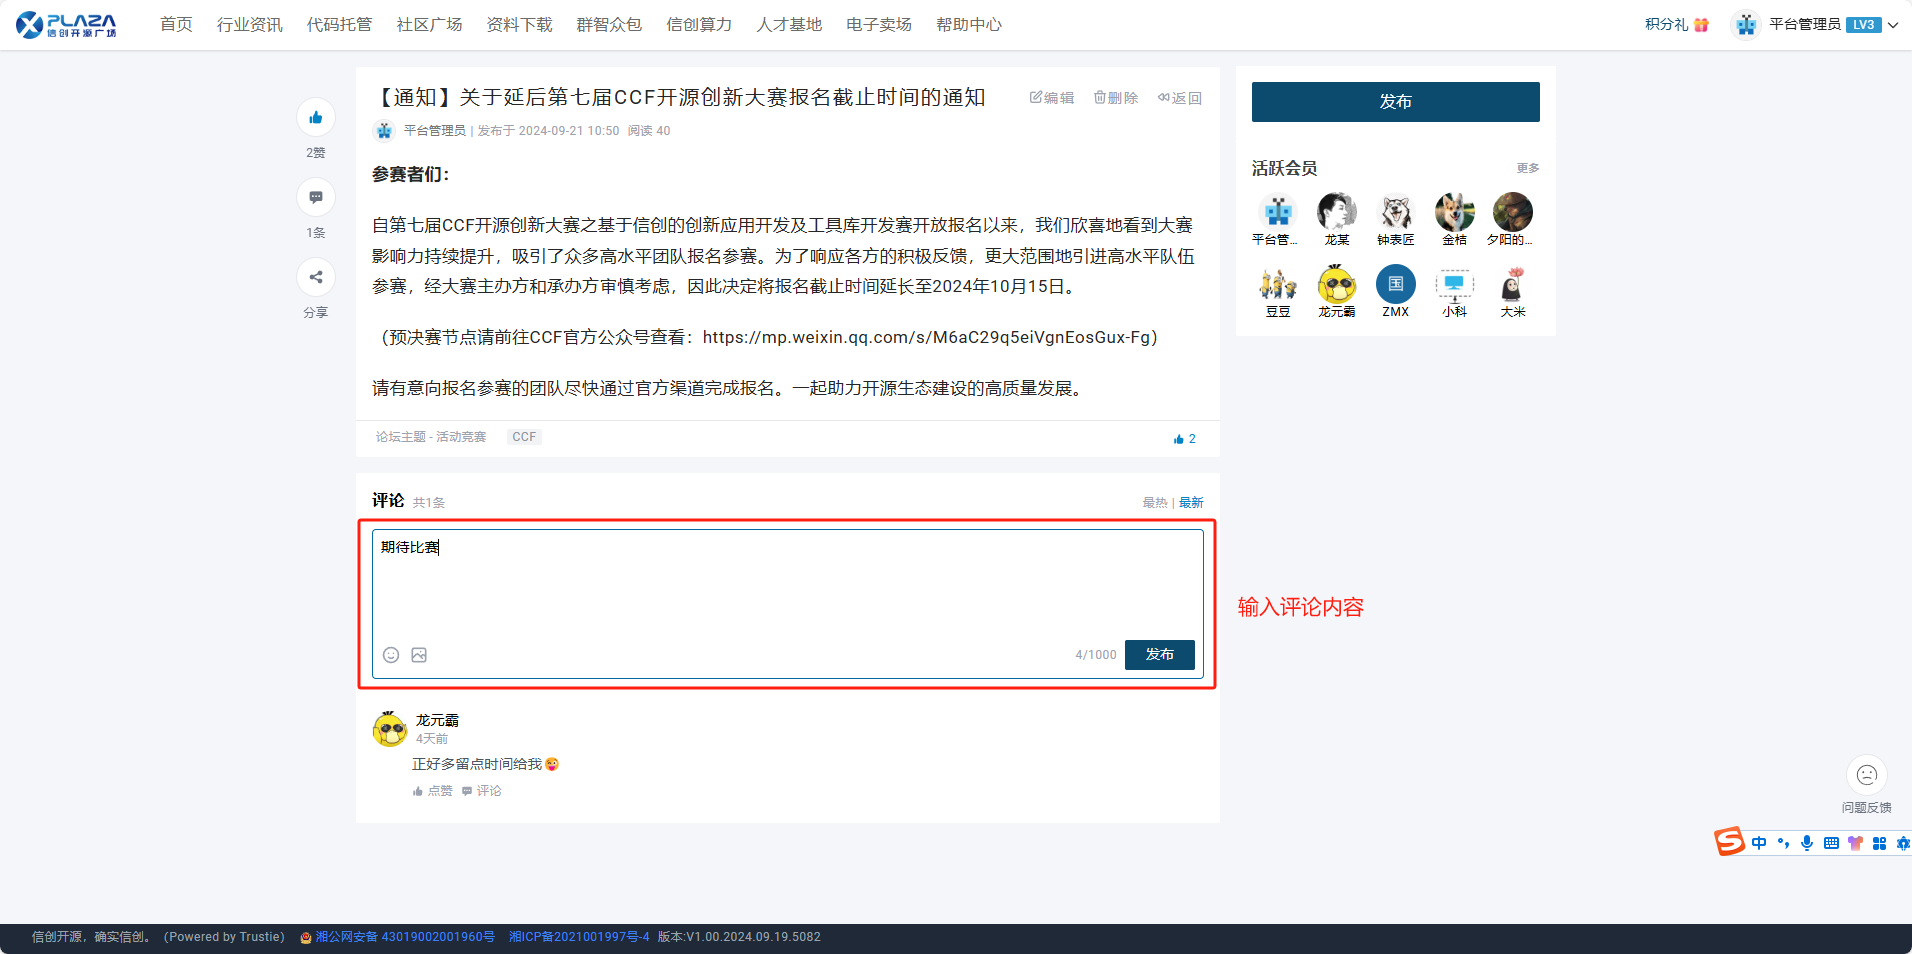Sort comments by 最新
The height and width of the screenshot is (954, 1912).
click(x=1191, y=503)
